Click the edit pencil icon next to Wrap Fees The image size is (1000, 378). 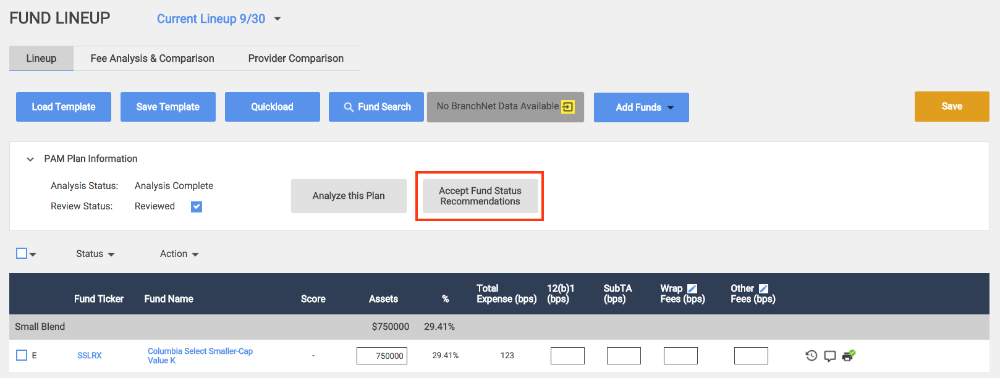(x=692, y=288)
